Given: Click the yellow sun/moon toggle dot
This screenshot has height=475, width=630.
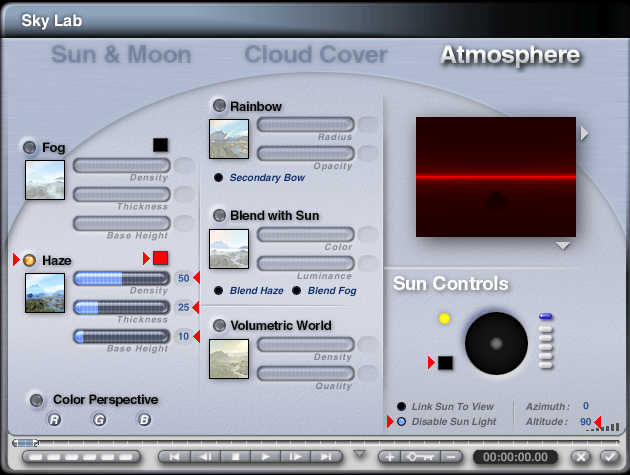Looking at the screenshot, I should click(x=444, y=319).
